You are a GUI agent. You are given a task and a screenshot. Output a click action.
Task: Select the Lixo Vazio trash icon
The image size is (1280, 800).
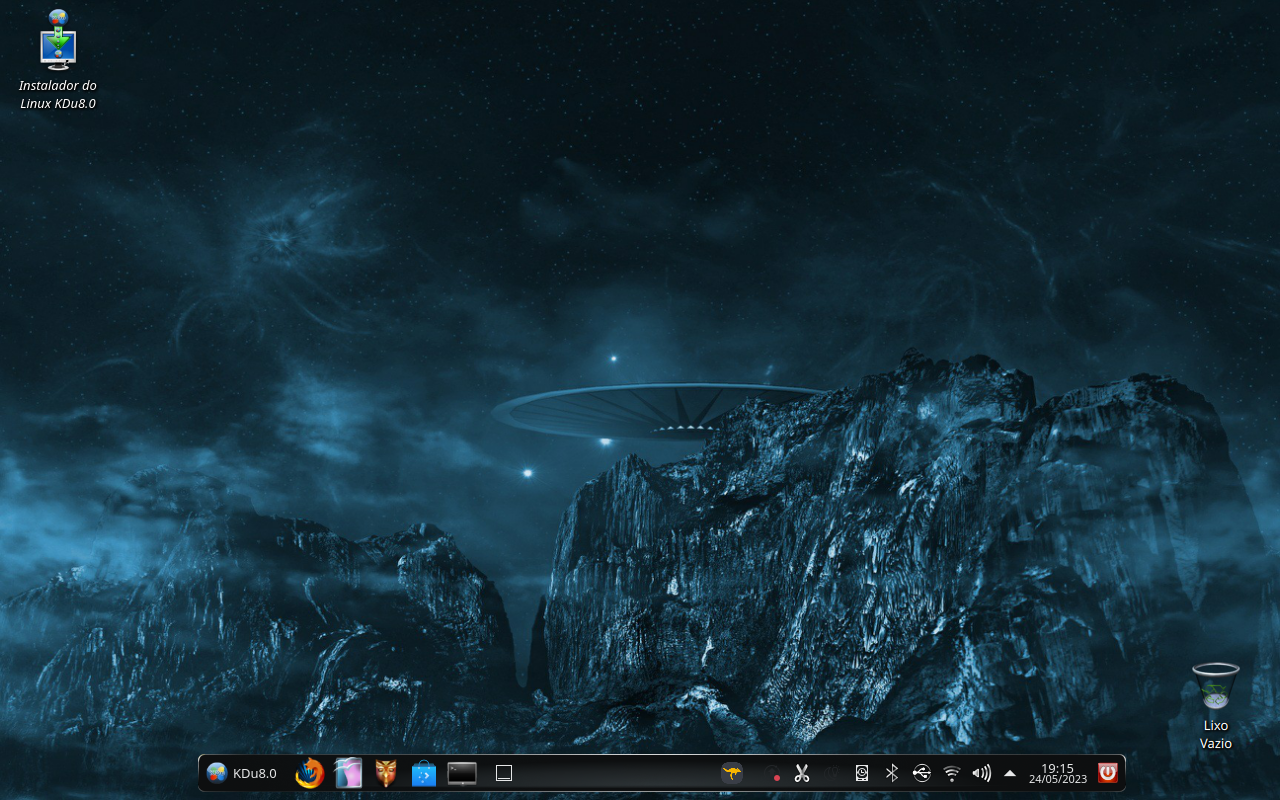1216,706
